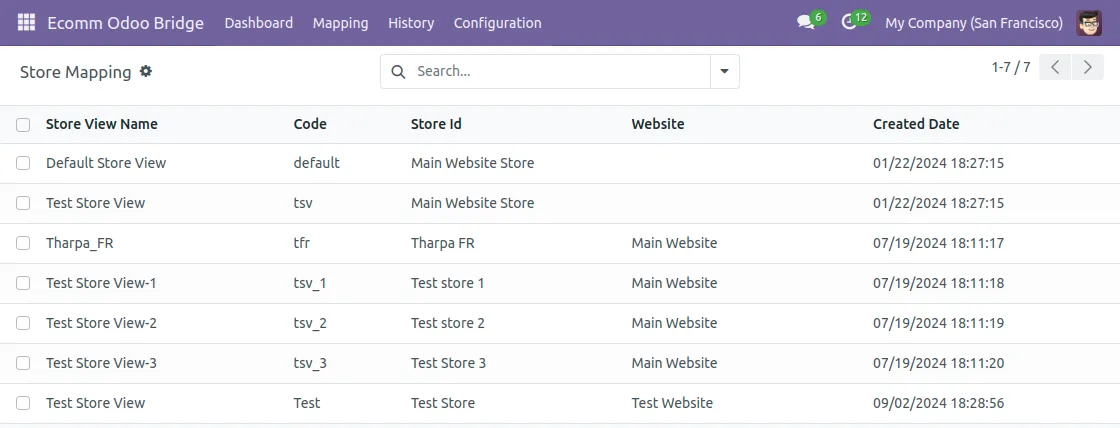
Task: Sort by Store Id column header
Action: tap(436, 124)
